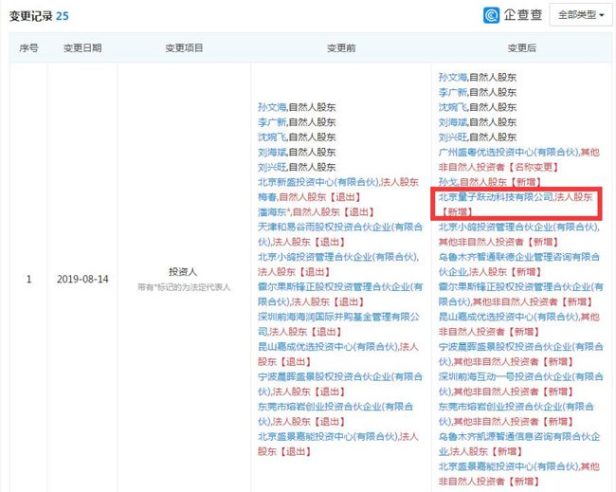The image size is (616, 492).
Task: Click the 变更项目 column header
Action: click(x=184, y=48)
